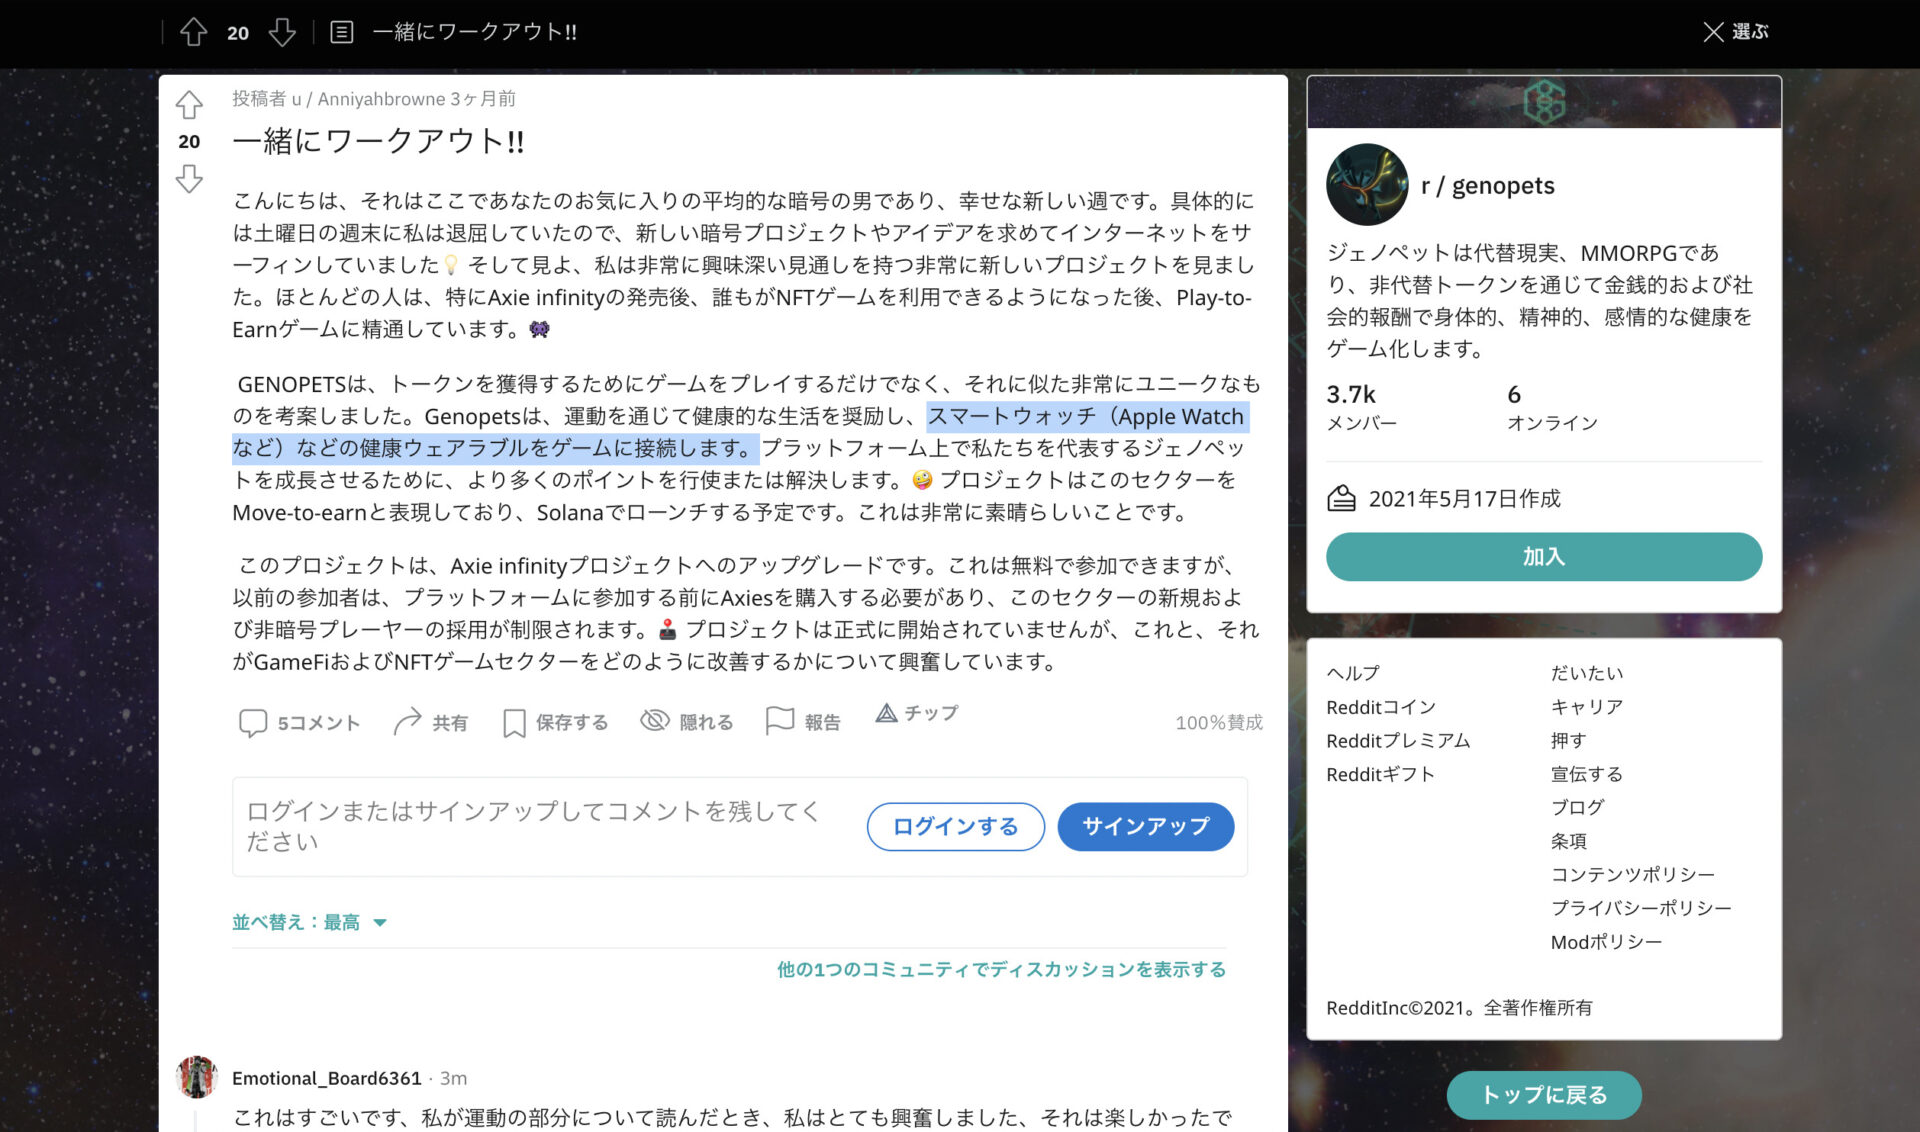Give a チップ tip to the post

click(917, 713)
